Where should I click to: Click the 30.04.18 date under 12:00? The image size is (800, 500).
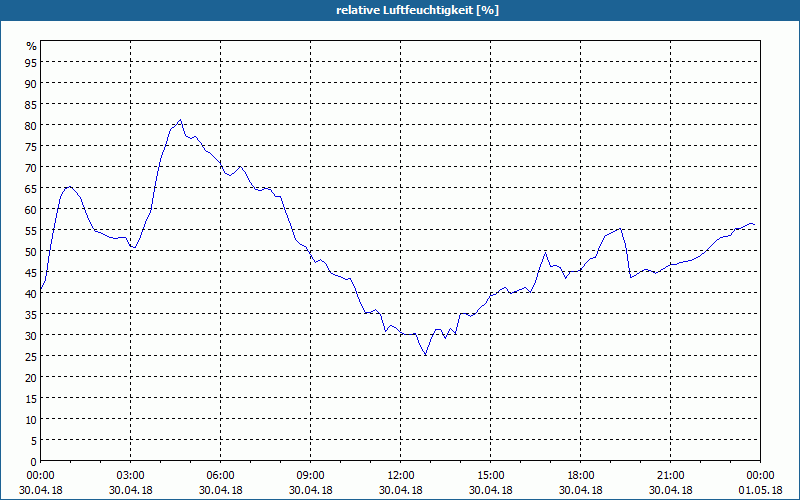point(401,490)
